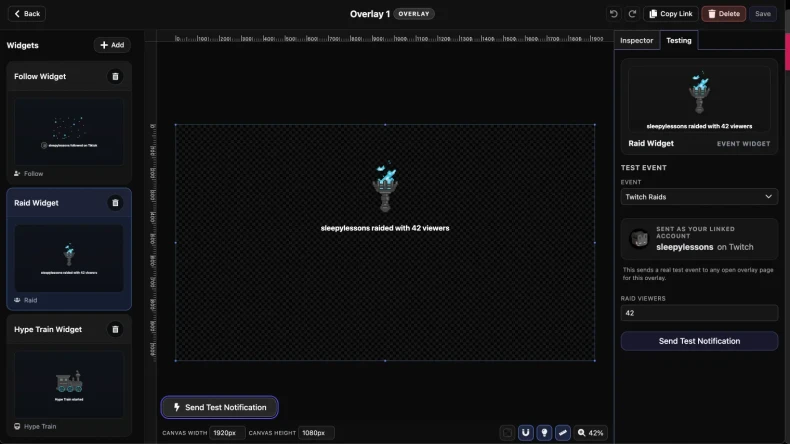Open the Twitch Raids event dropdown
The image size is (790, 444).
point(699,197)
